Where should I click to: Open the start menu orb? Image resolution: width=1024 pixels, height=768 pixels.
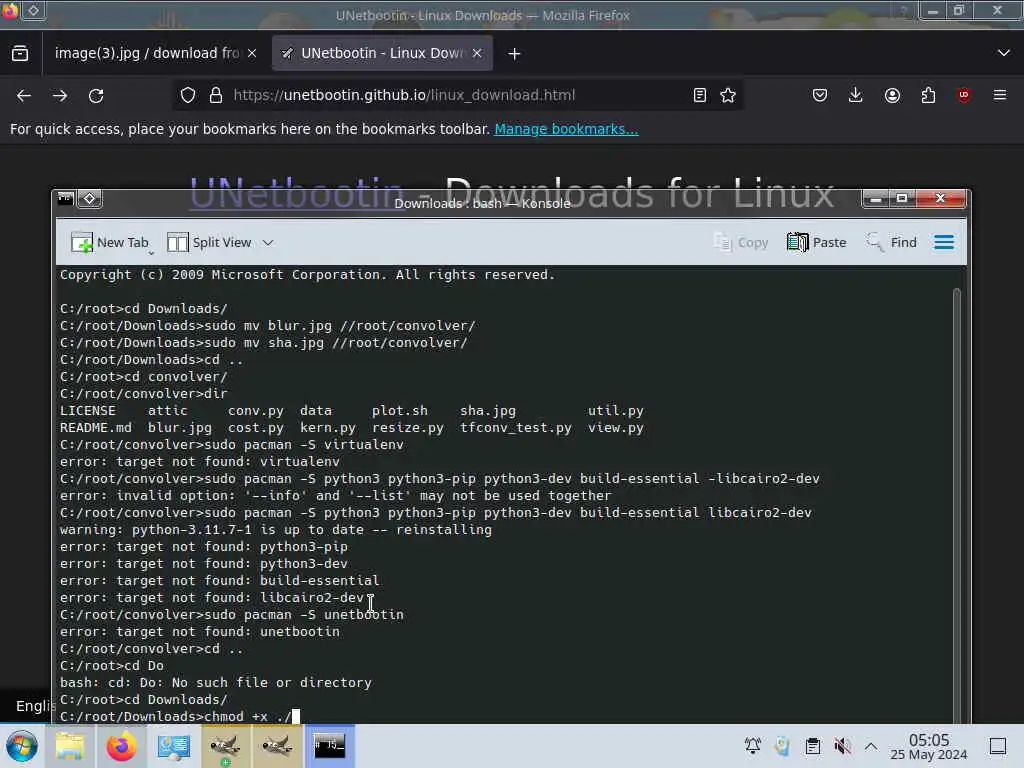(22, 746)
